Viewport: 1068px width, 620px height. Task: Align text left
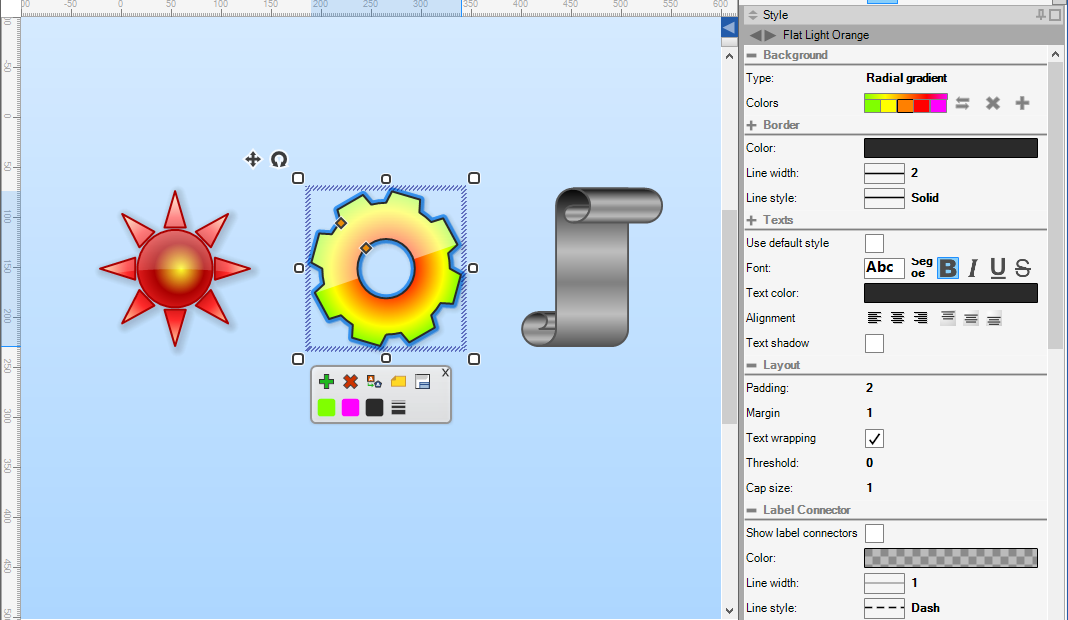874,317
